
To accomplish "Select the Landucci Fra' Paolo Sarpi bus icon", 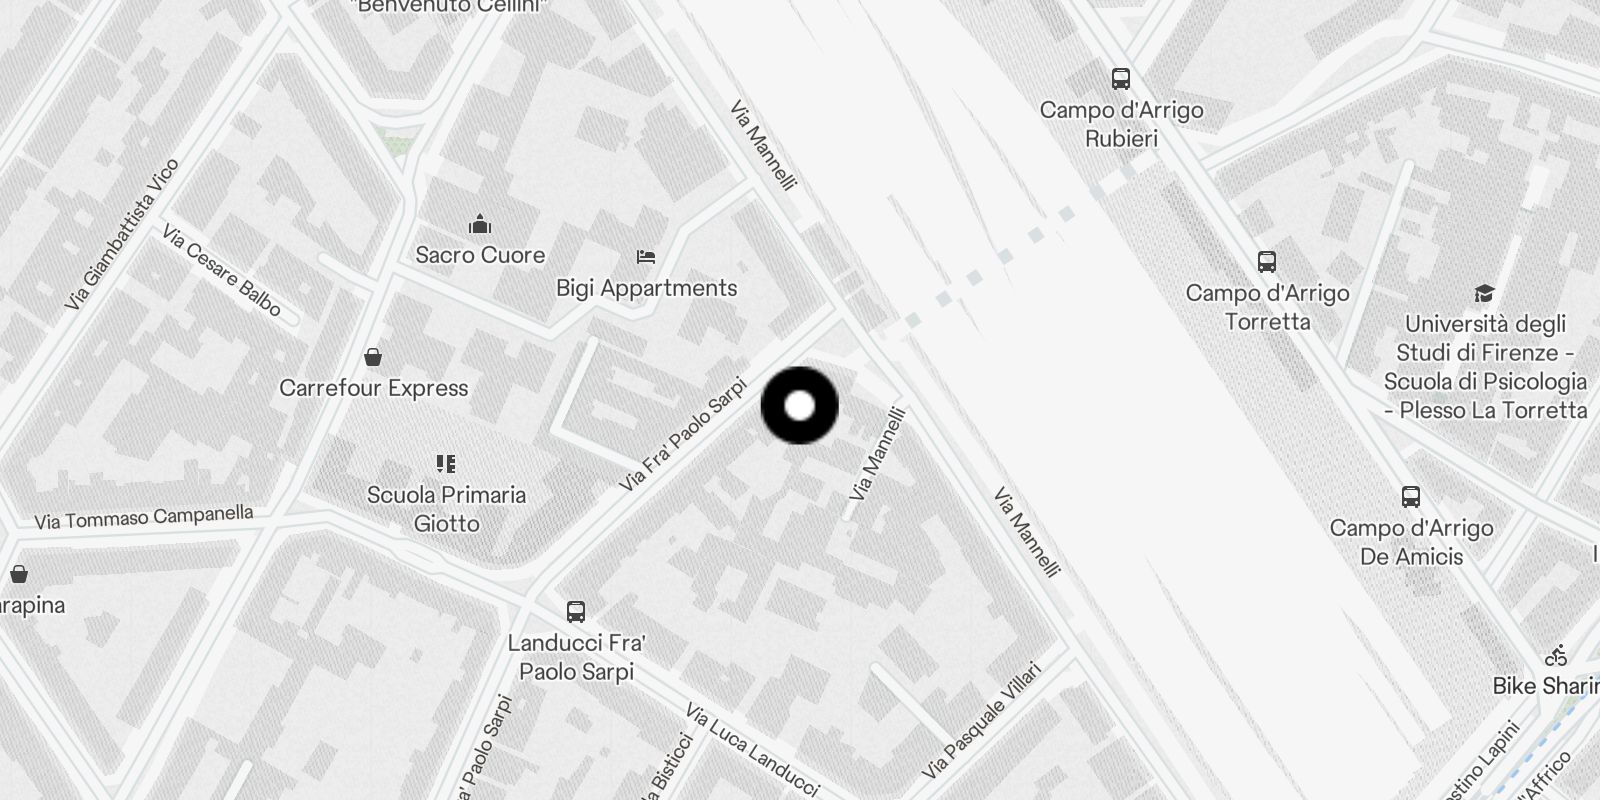I will pyautogui.click(x=576, y=612).
